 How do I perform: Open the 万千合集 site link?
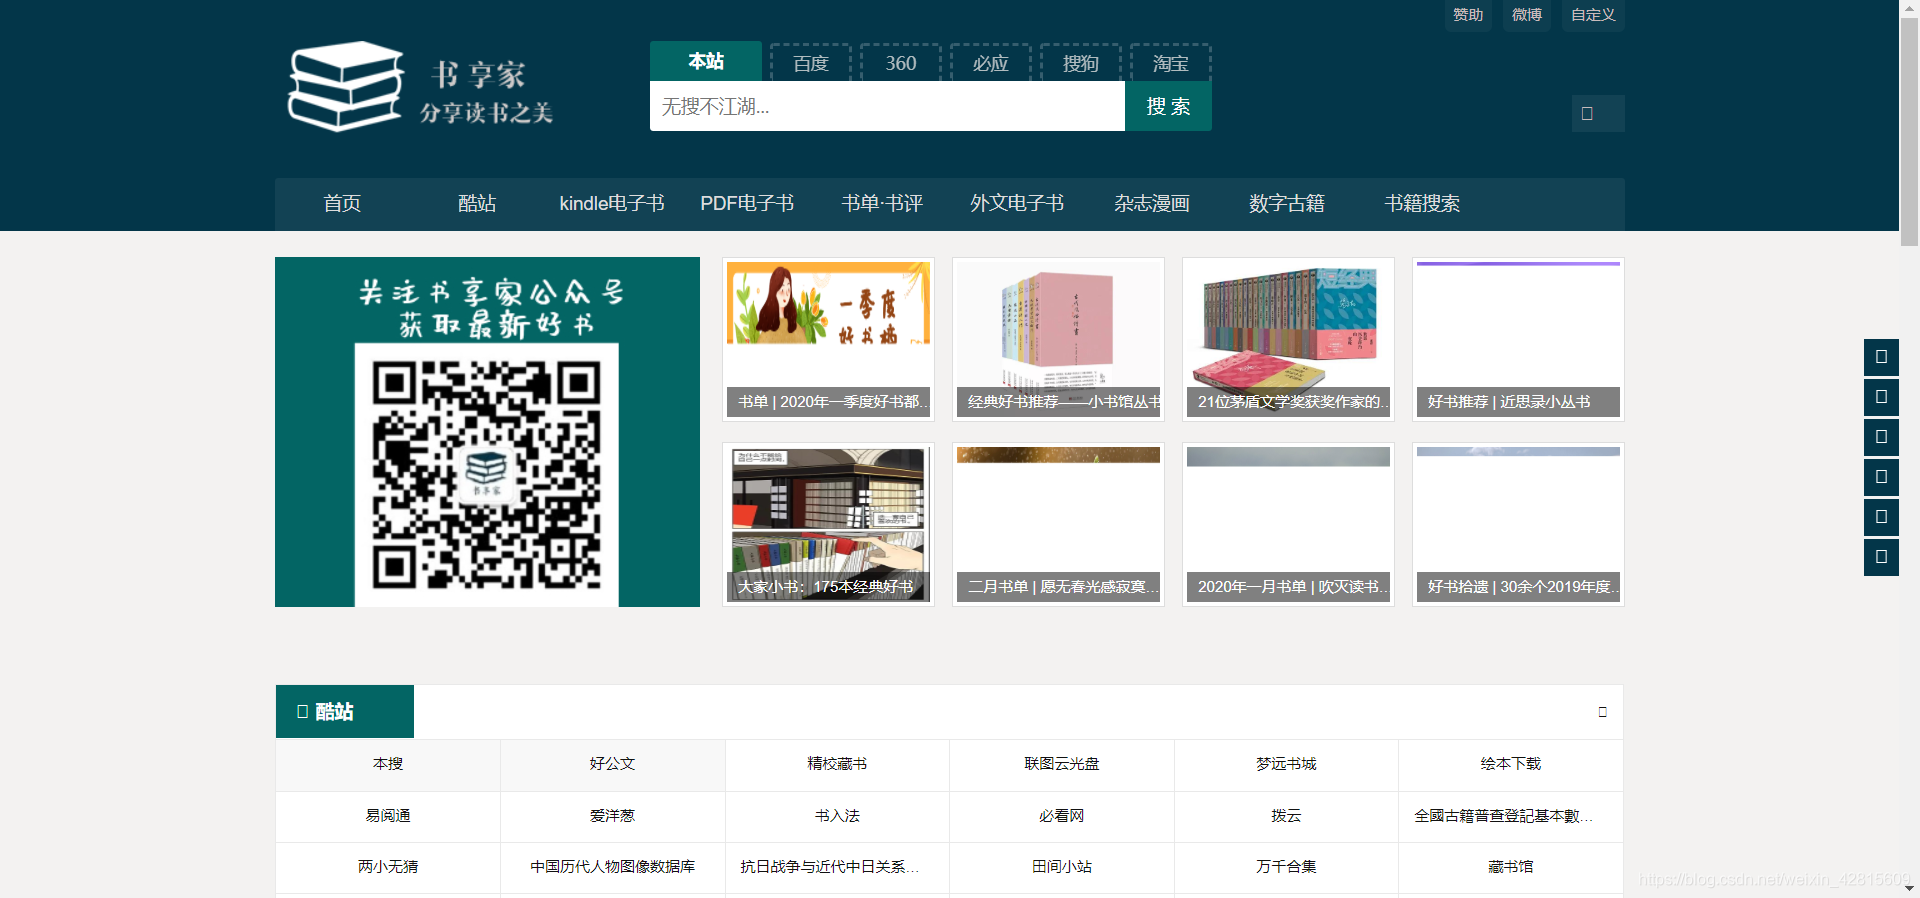pos(1286,867)
